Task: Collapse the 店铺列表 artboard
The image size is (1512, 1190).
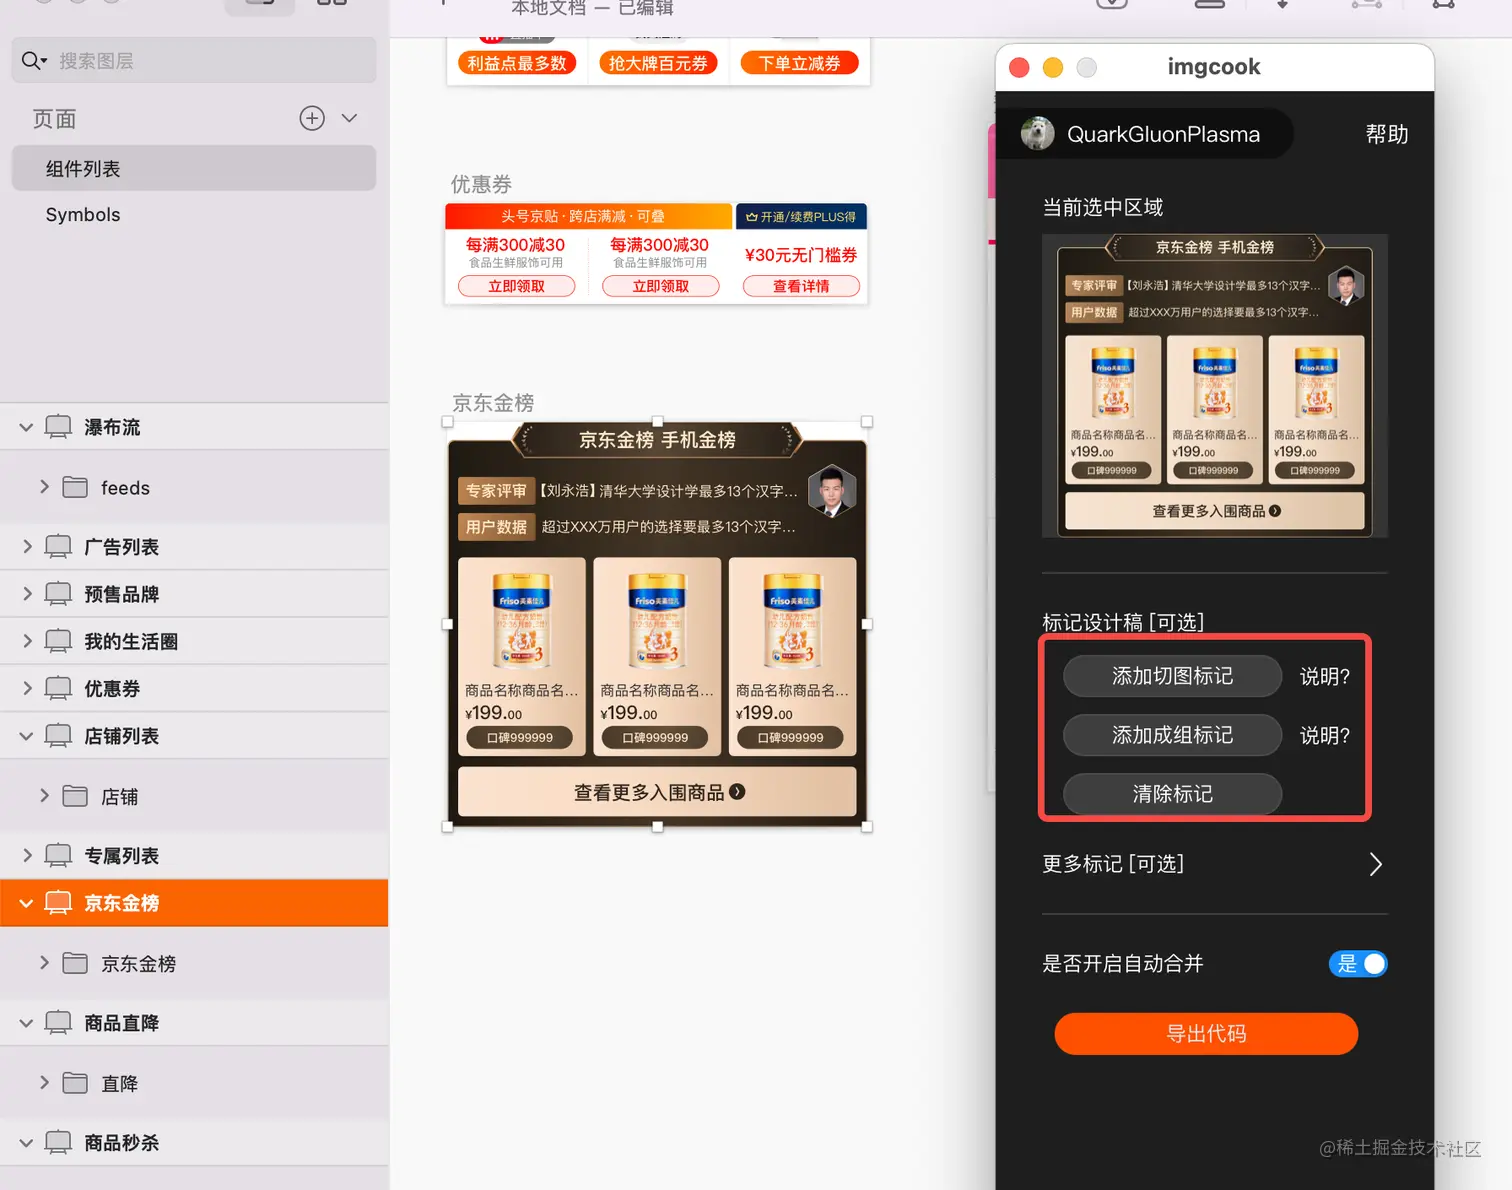Action: point(26,736)
